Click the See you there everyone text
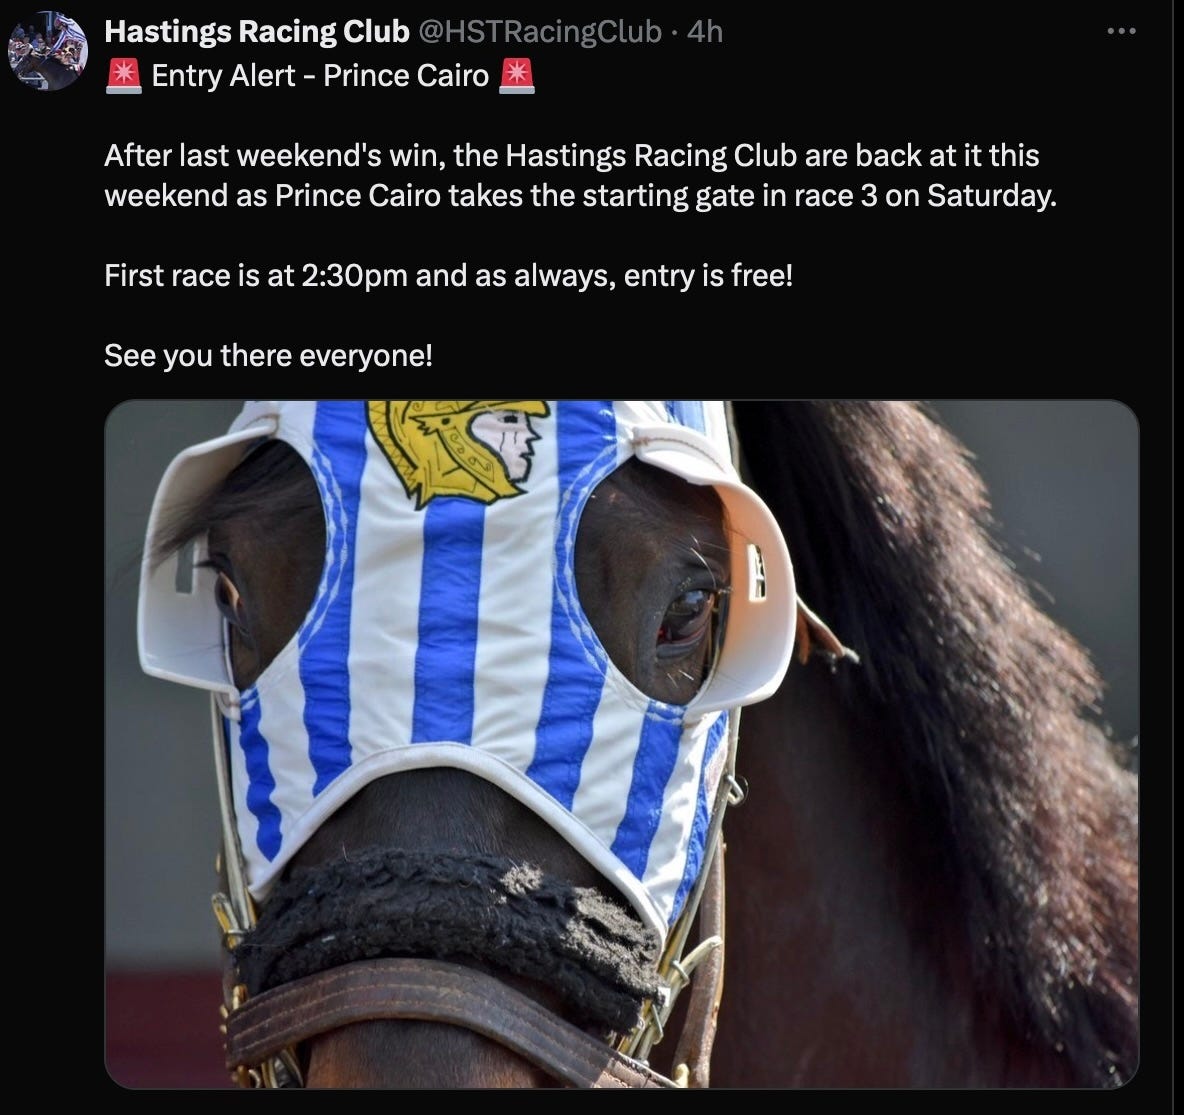 [x=268, y=356]
